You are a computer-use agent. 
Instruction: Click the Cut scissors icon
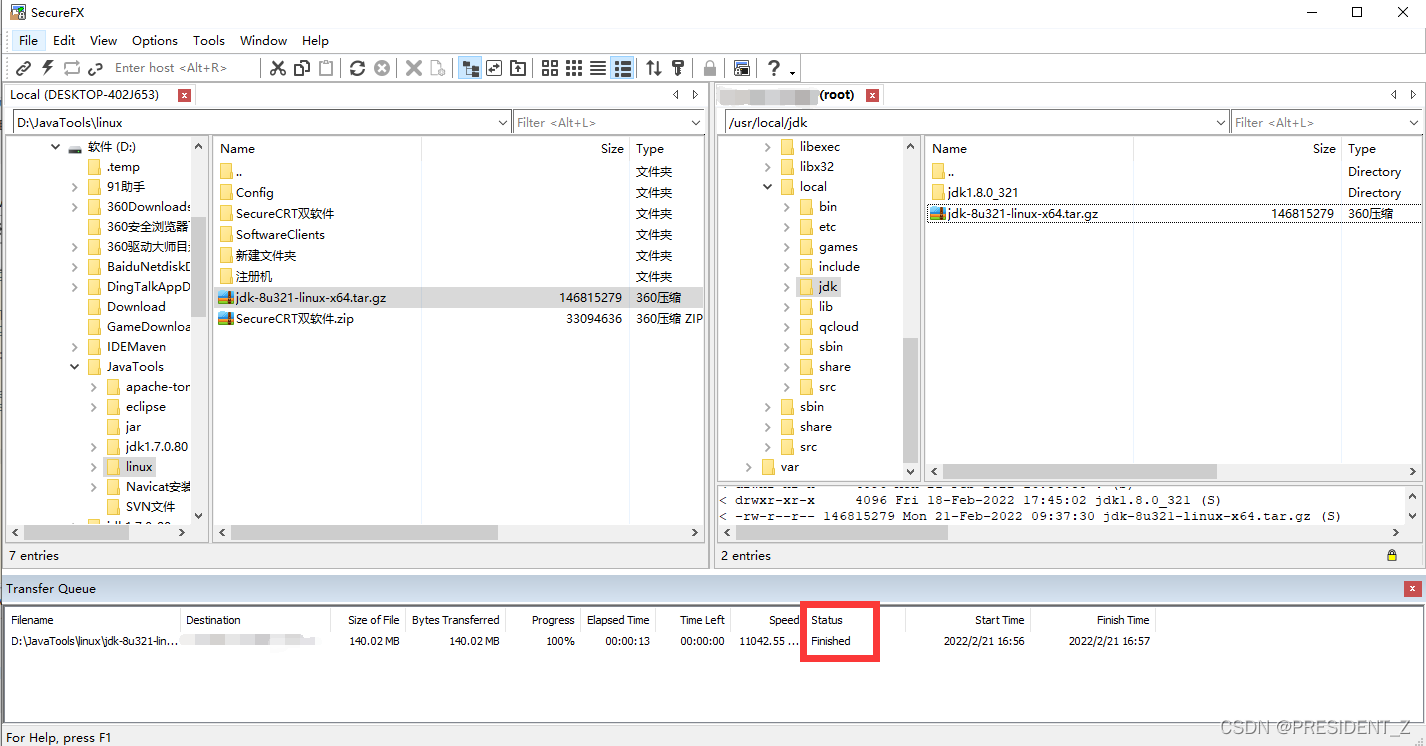coord(278,68)
